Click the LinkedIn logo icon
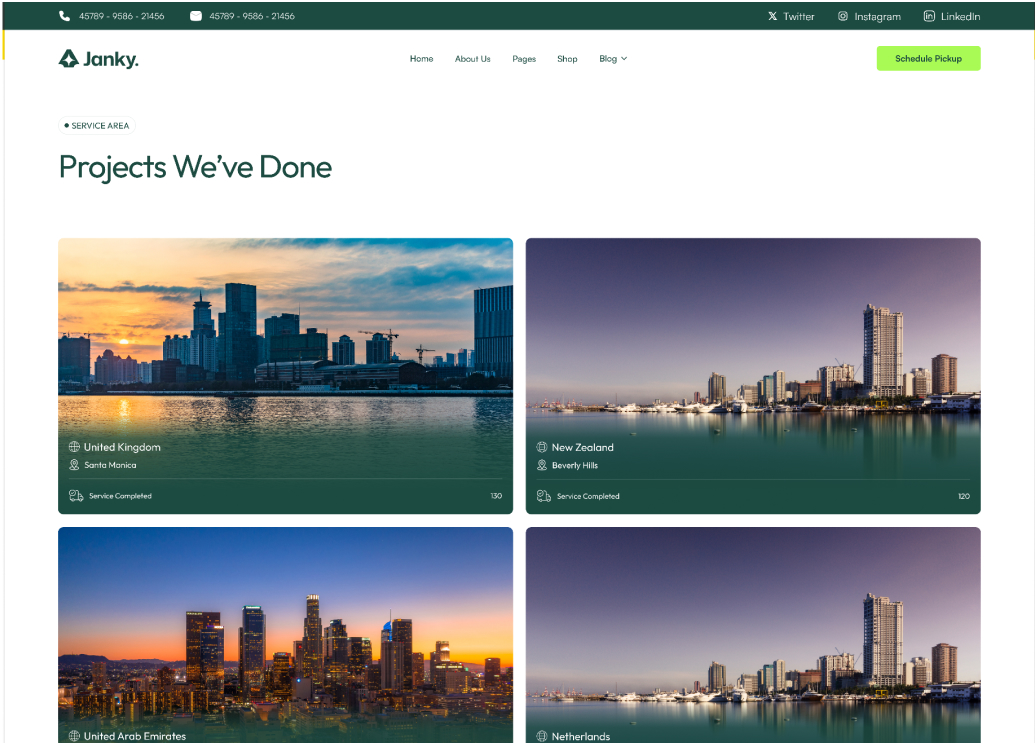This screenshot has height=743, width=1035. pyautogui.click(x=929, y=16)
